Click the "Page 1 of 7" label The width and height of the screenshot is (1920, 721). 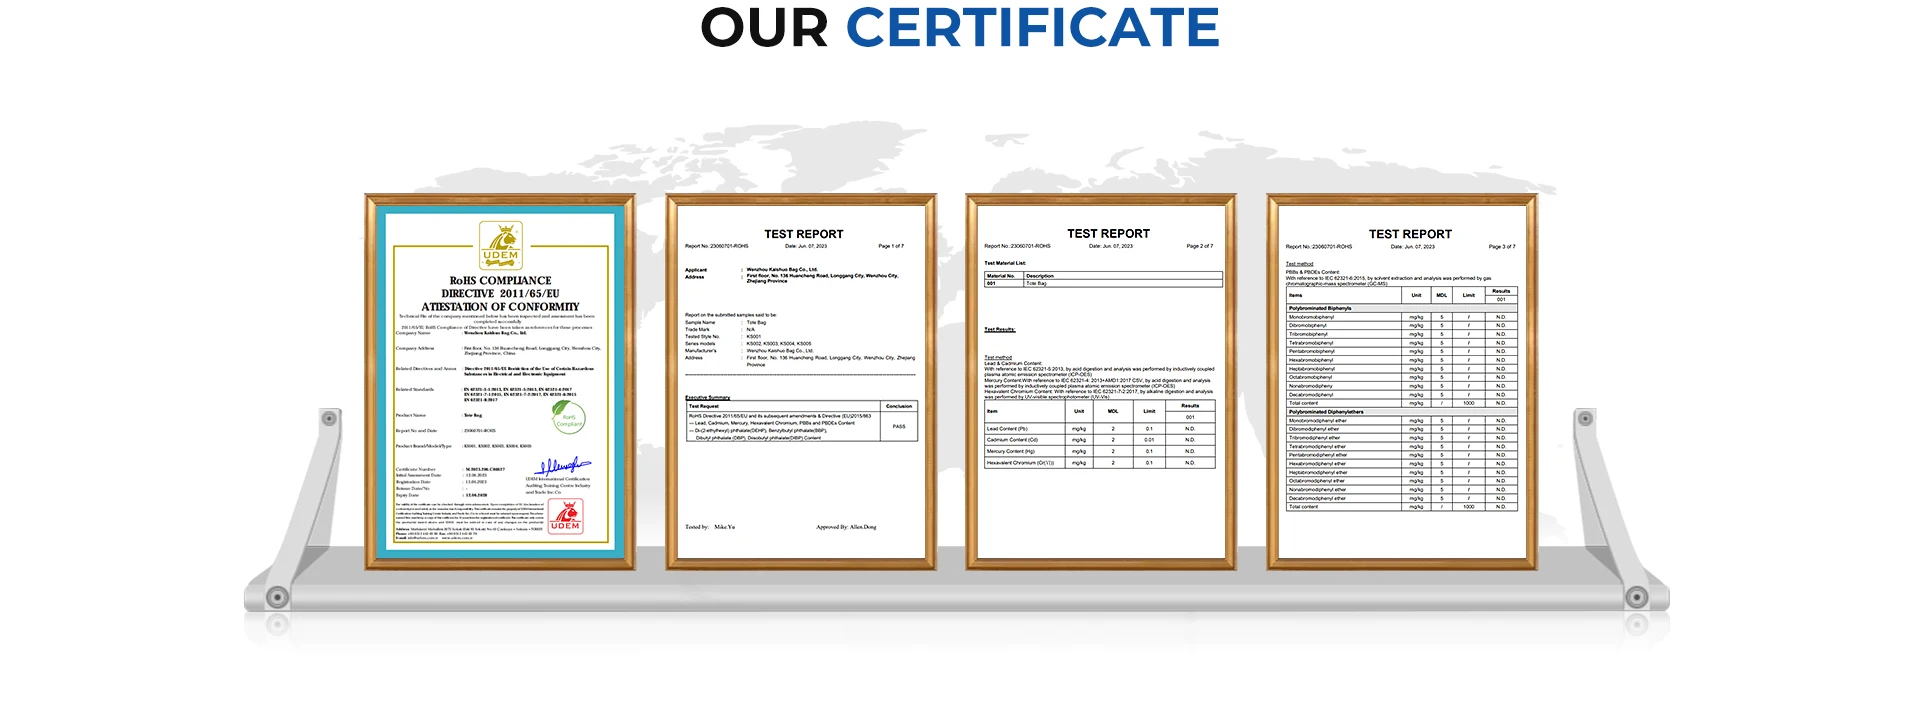tap(891, 246)
